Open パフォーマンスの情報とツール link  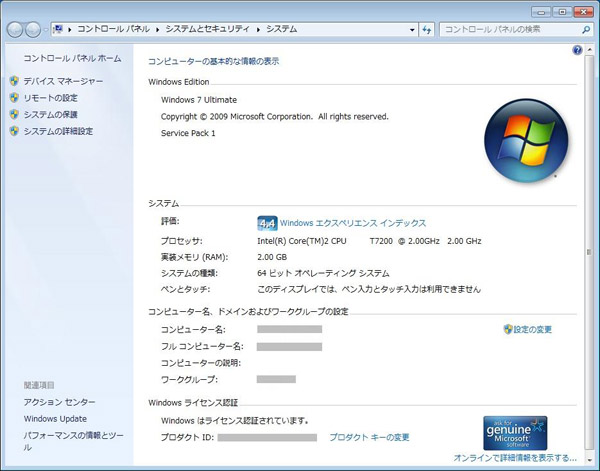tap(73, 441)
